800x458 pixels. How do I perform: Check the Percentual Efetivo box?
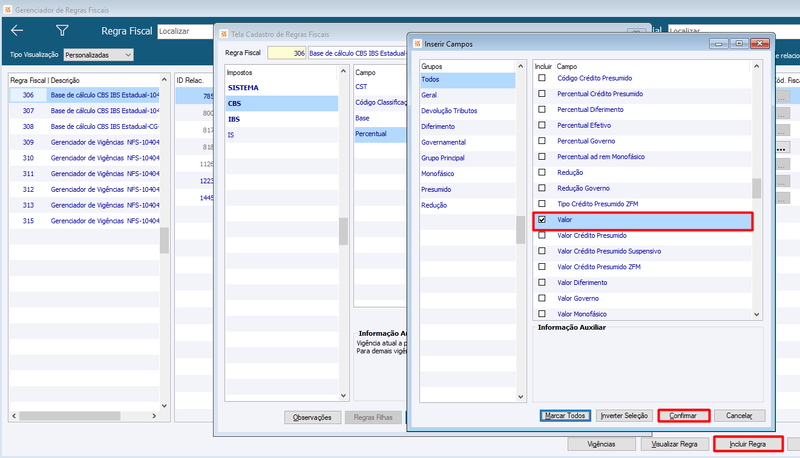[x=542, y=125]
